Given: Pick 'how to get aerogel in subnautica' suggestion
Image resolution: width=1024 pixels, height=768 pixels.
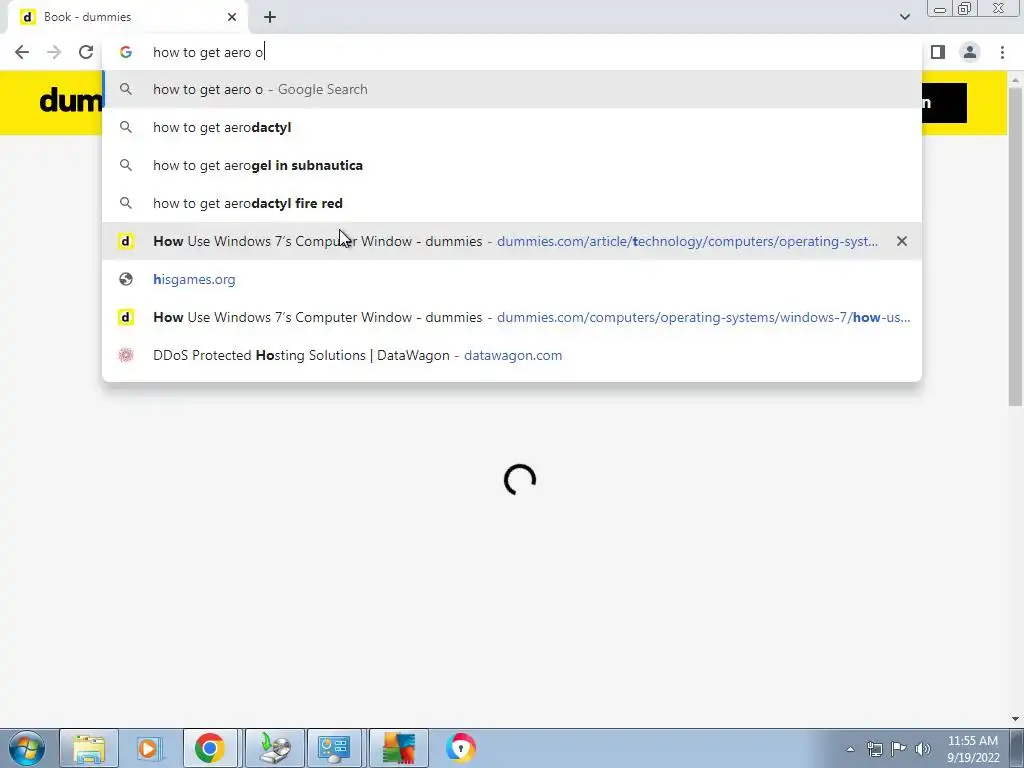Looking at the screenshot, I should [512, 165].
